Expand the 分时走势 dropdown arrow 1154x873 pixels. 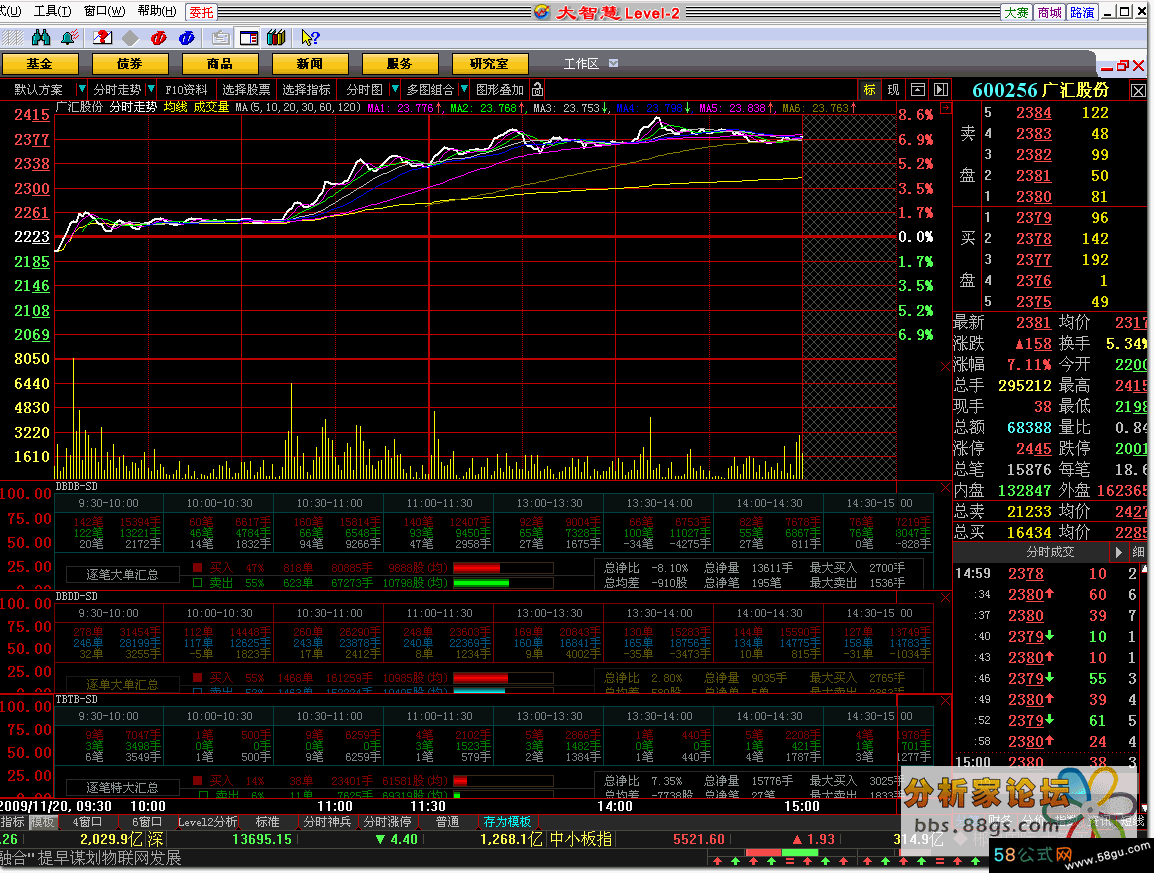tap(151, 89)
